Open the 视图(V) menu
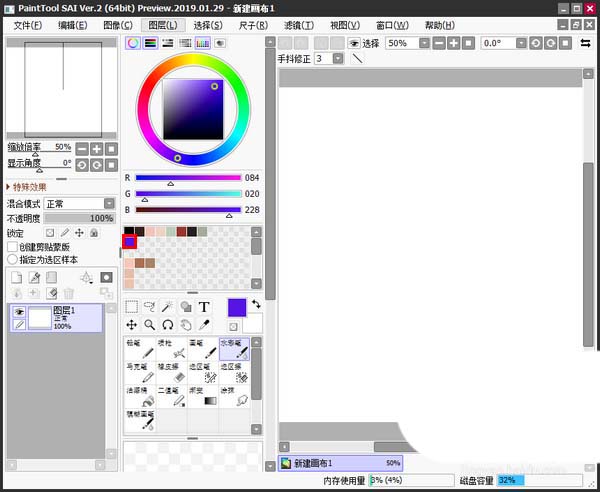 [345, 25]
